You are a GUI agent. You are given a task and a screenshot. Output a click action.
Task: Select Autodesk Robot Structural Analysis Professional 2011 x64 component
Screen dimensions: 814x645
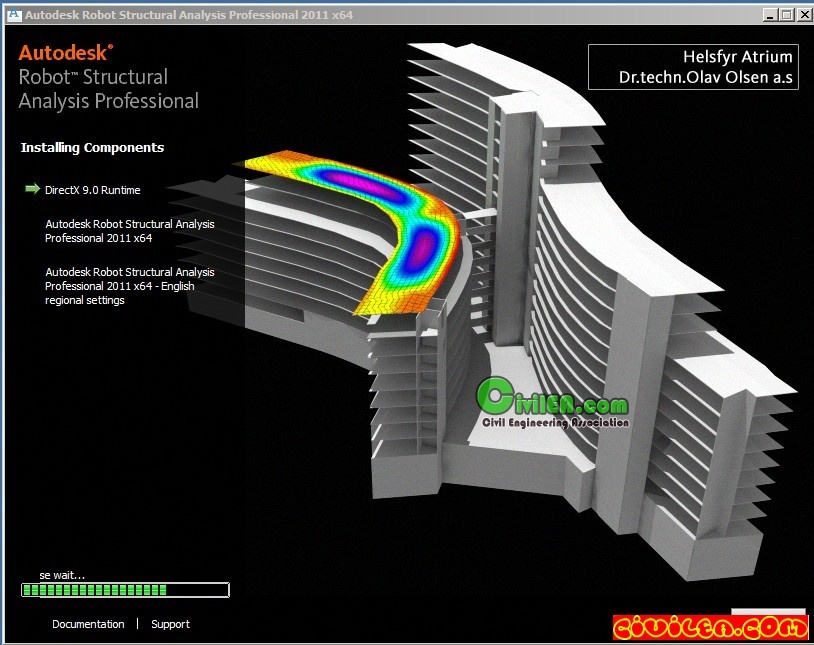(x=129, y=231)
